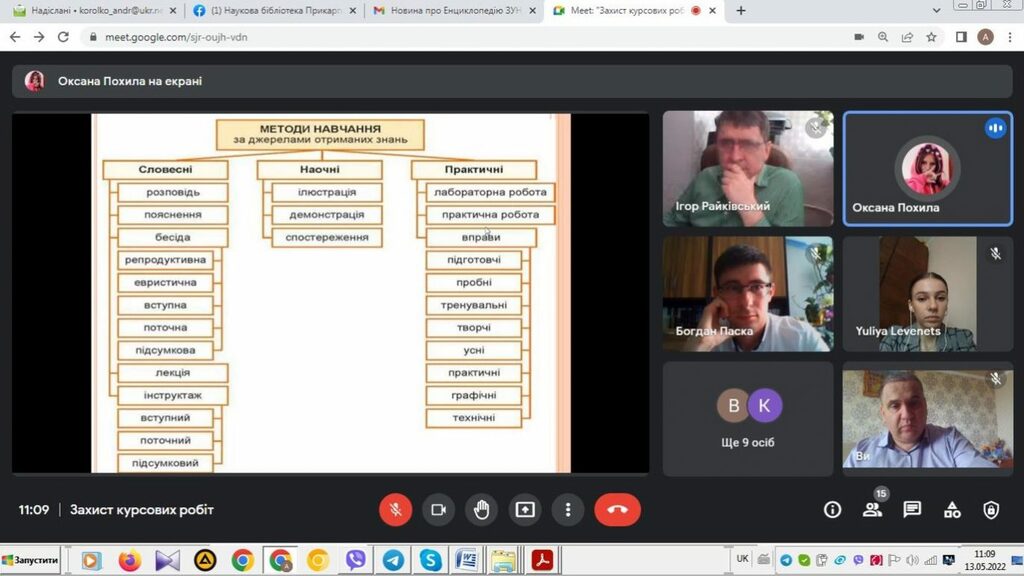Bookmark this page with the star icon
1024x576 pixels.
(x=931, y=37)
